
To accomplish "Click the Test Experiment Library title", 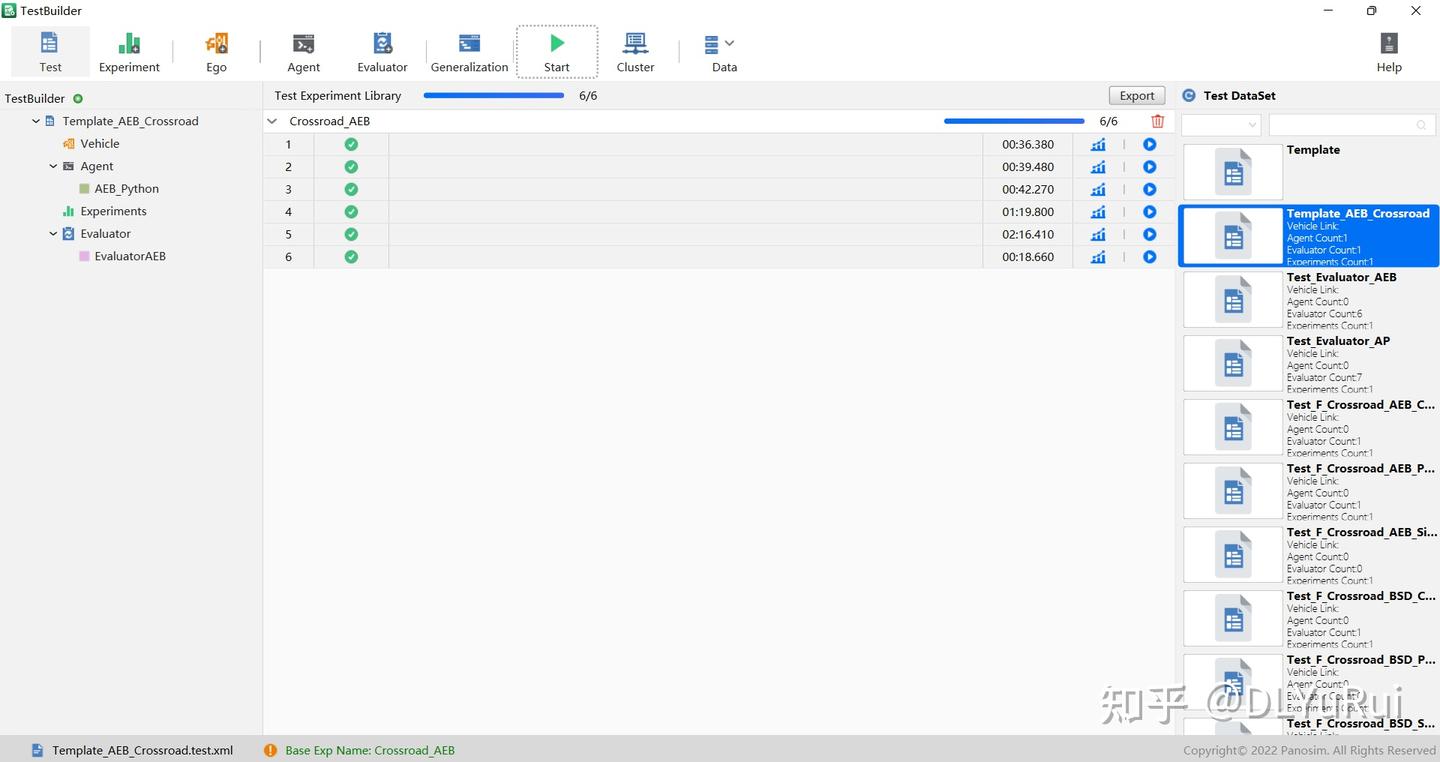I will coord(338,96).
